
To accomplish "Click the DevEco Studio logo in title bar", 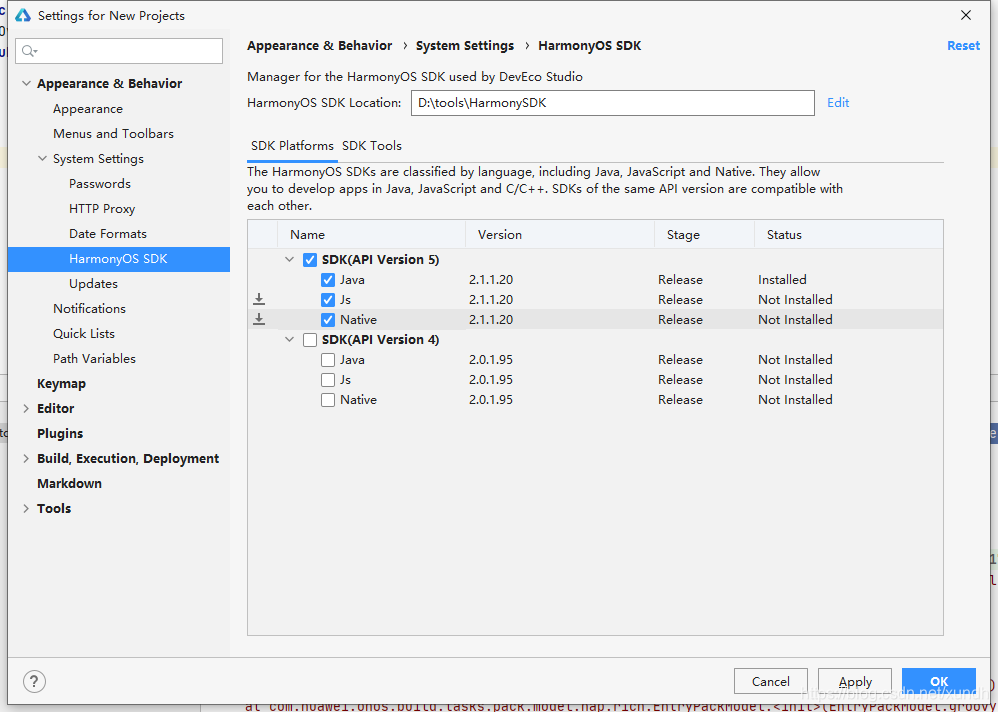I will [23, 15].
